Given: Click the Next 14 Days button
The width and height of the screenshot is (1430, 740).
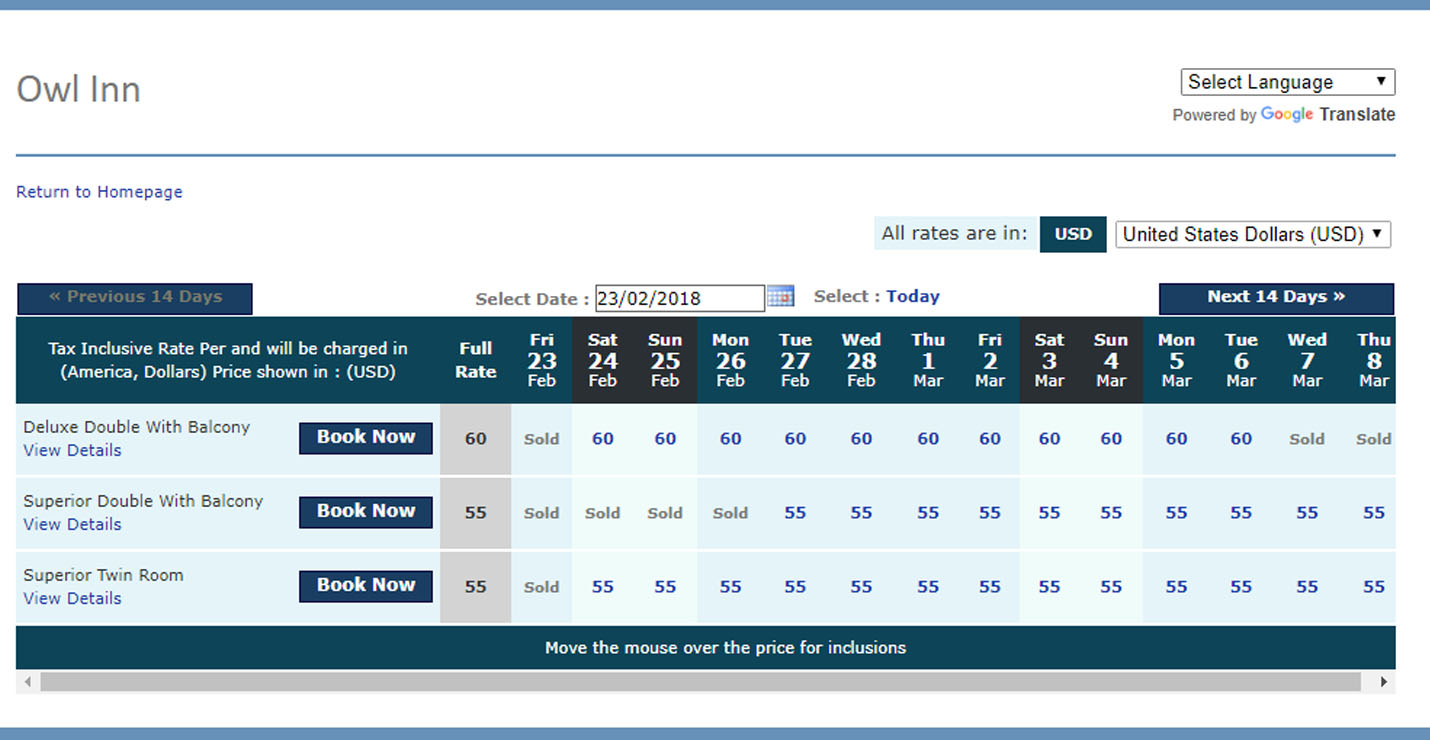Looking at the screenshot, I should 1275,297.
